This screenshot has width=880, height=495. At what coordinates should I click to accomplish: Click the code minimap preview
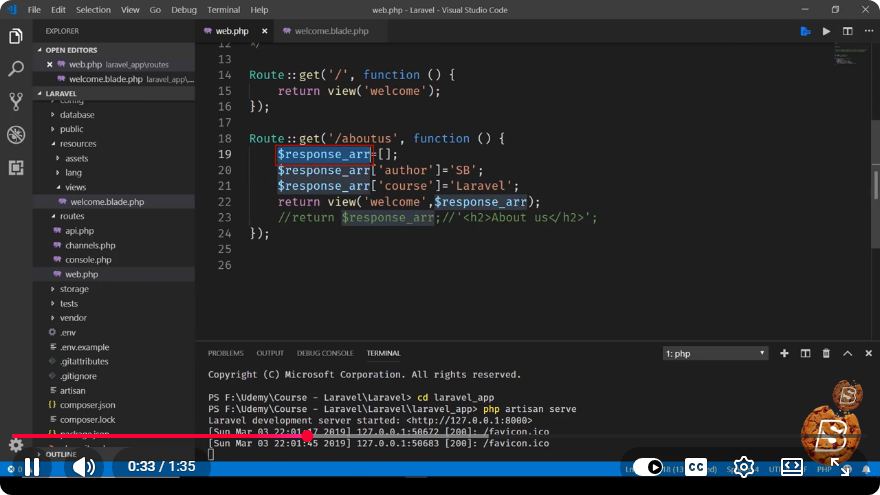click(x=849, y=56)
